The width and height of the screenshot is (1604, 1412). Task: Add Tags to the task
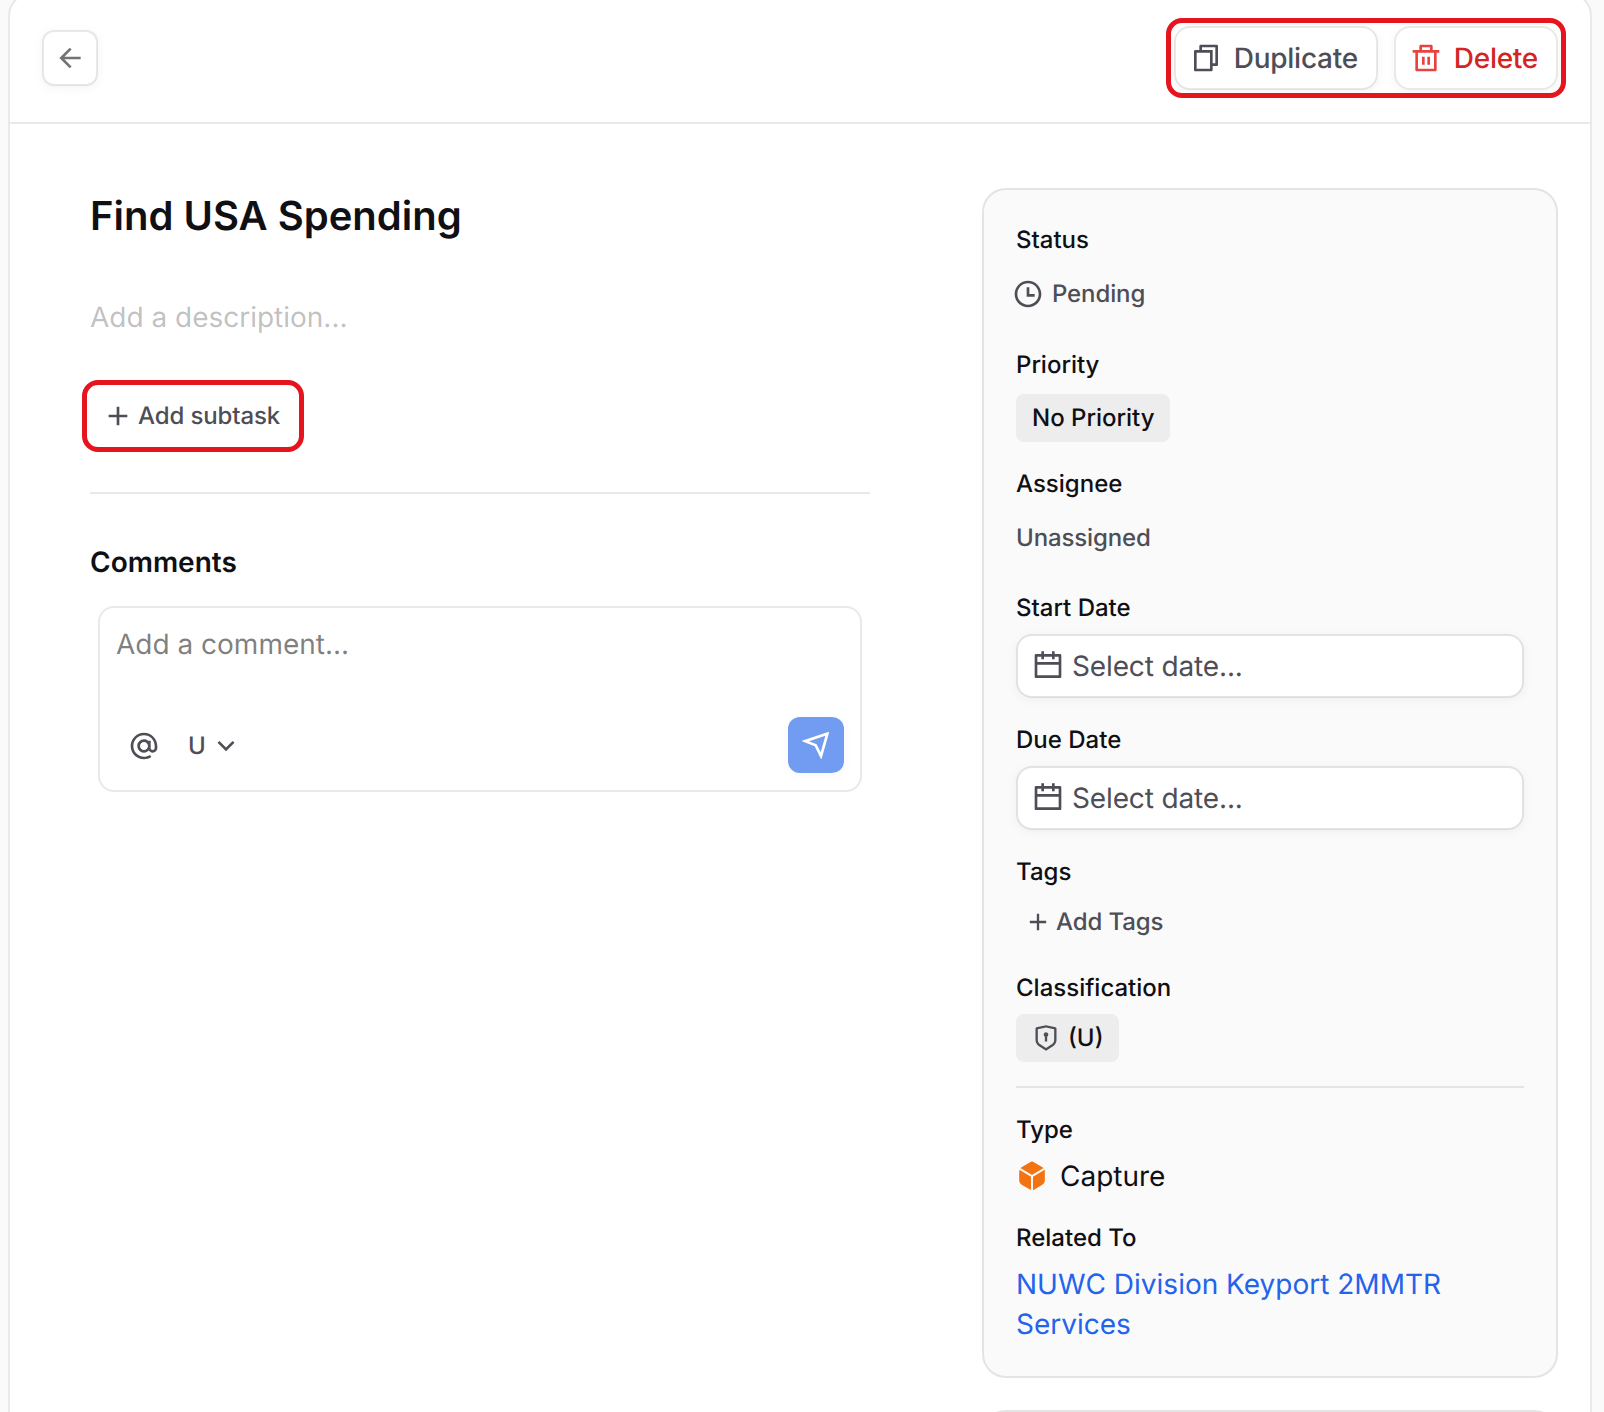pos(1096,922)
